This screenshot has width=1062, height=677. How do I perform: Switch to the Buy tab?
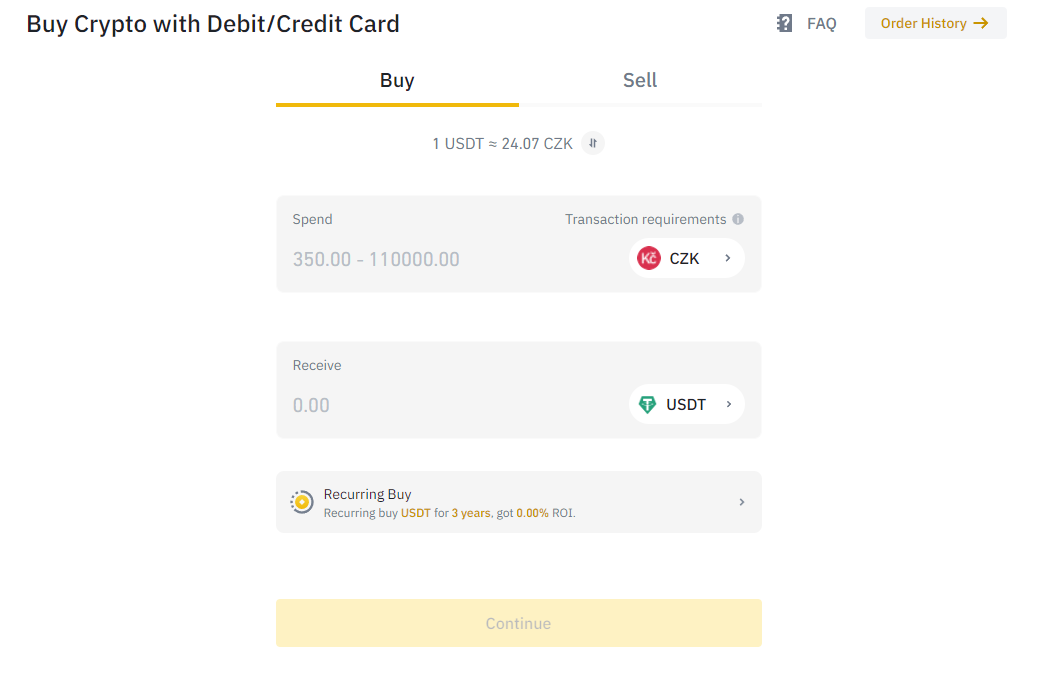(397, 81)
